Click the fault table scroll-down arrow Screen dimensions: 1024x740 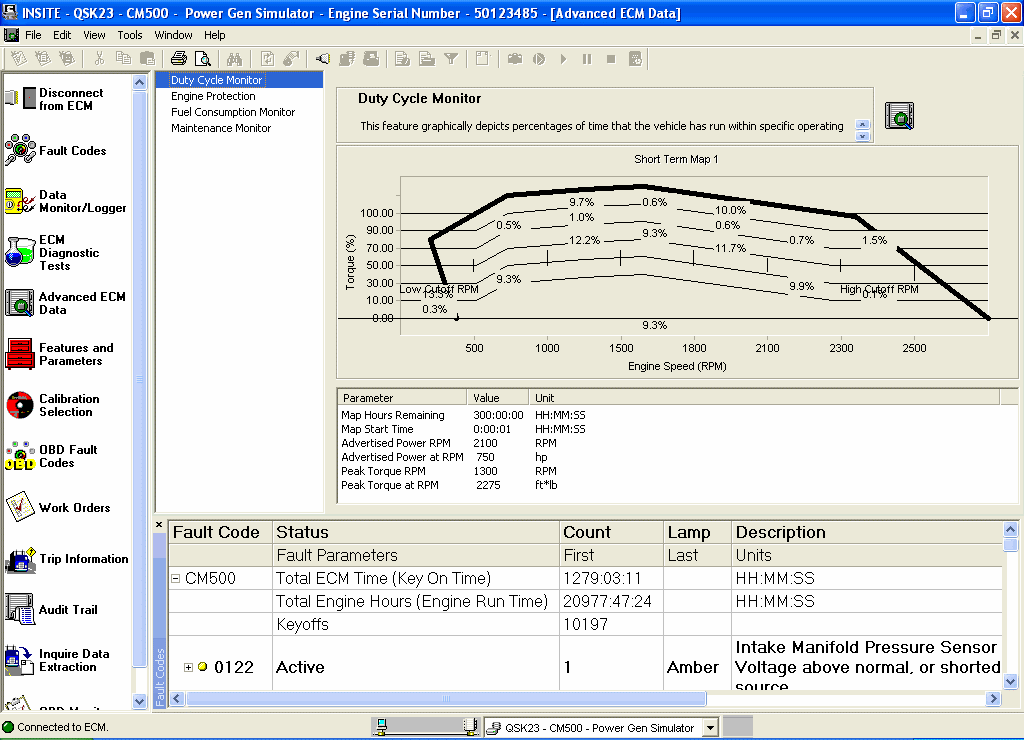point(1010,682)
